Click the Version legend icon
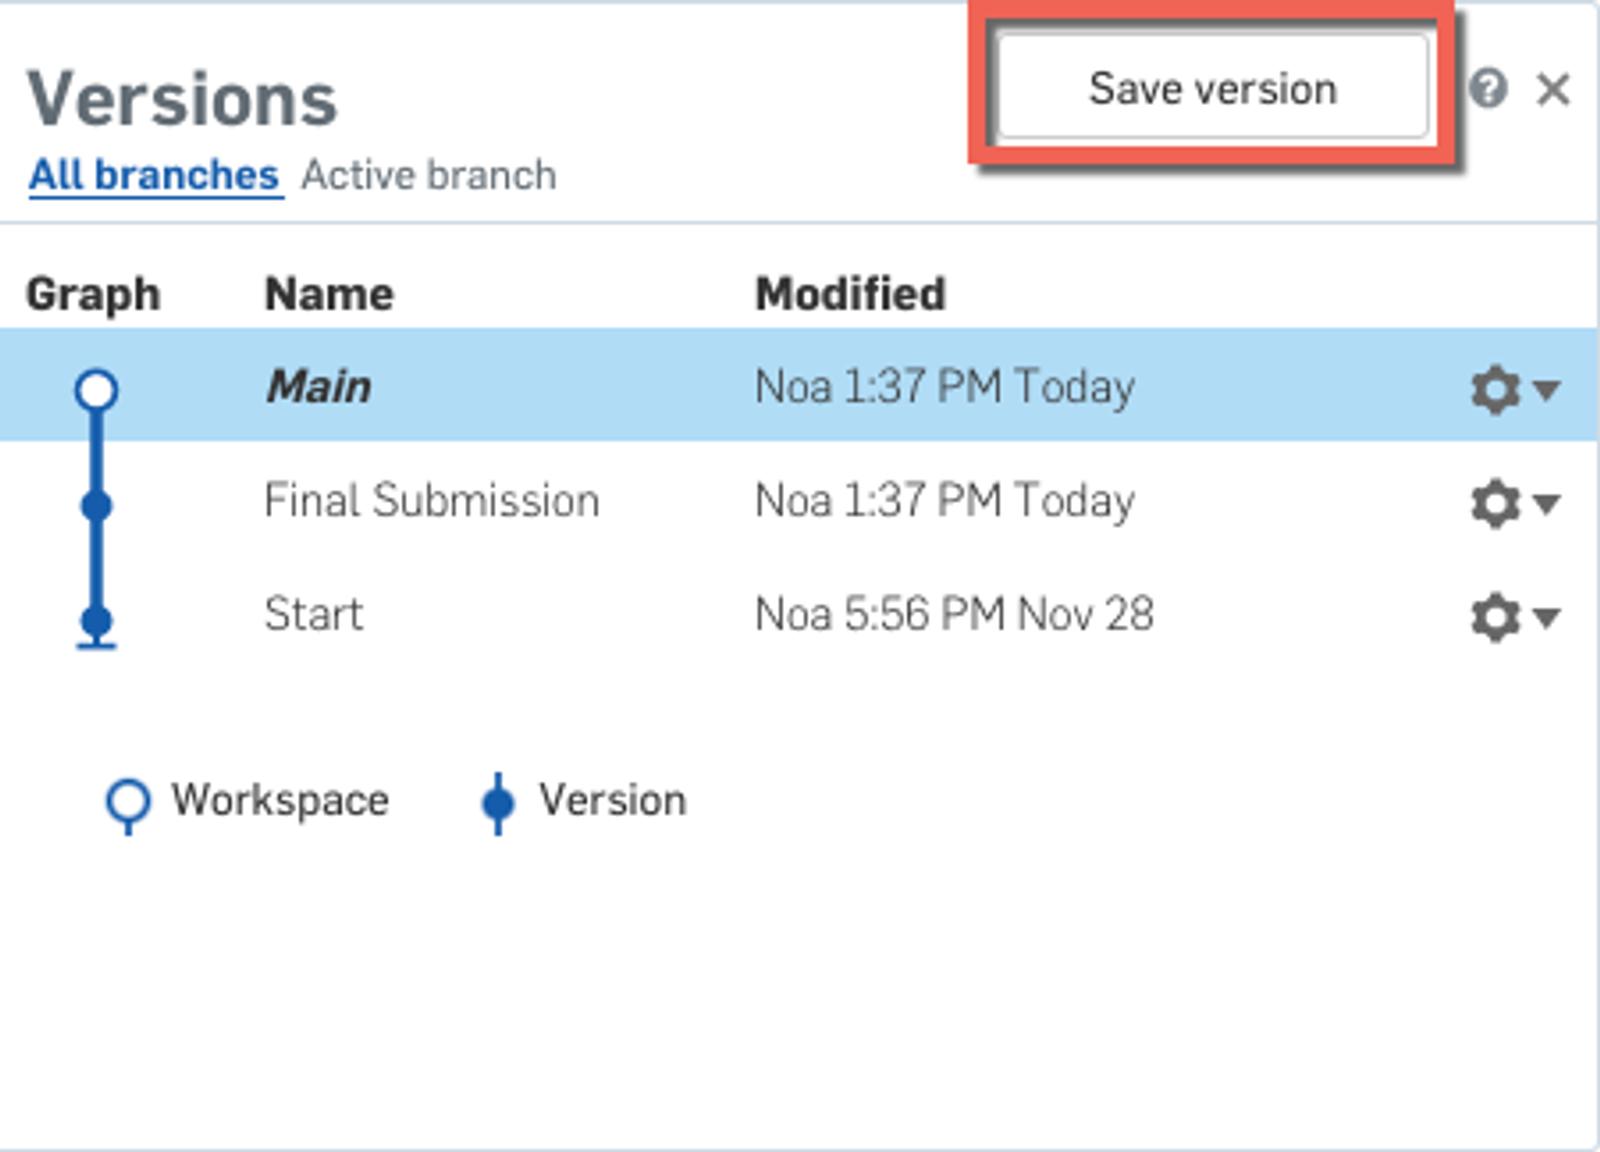 497,802
